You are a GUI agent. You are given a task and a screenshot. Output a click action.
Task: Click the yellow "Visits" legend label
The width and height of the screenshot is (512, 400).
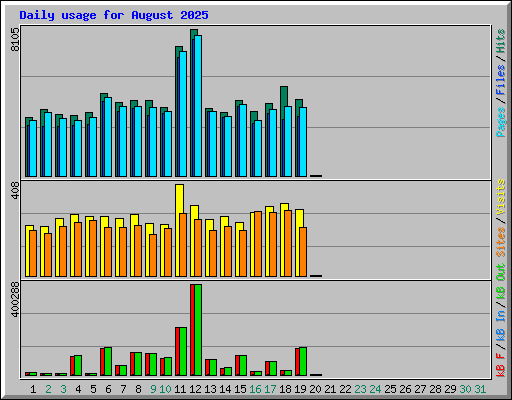pos(501,197)
